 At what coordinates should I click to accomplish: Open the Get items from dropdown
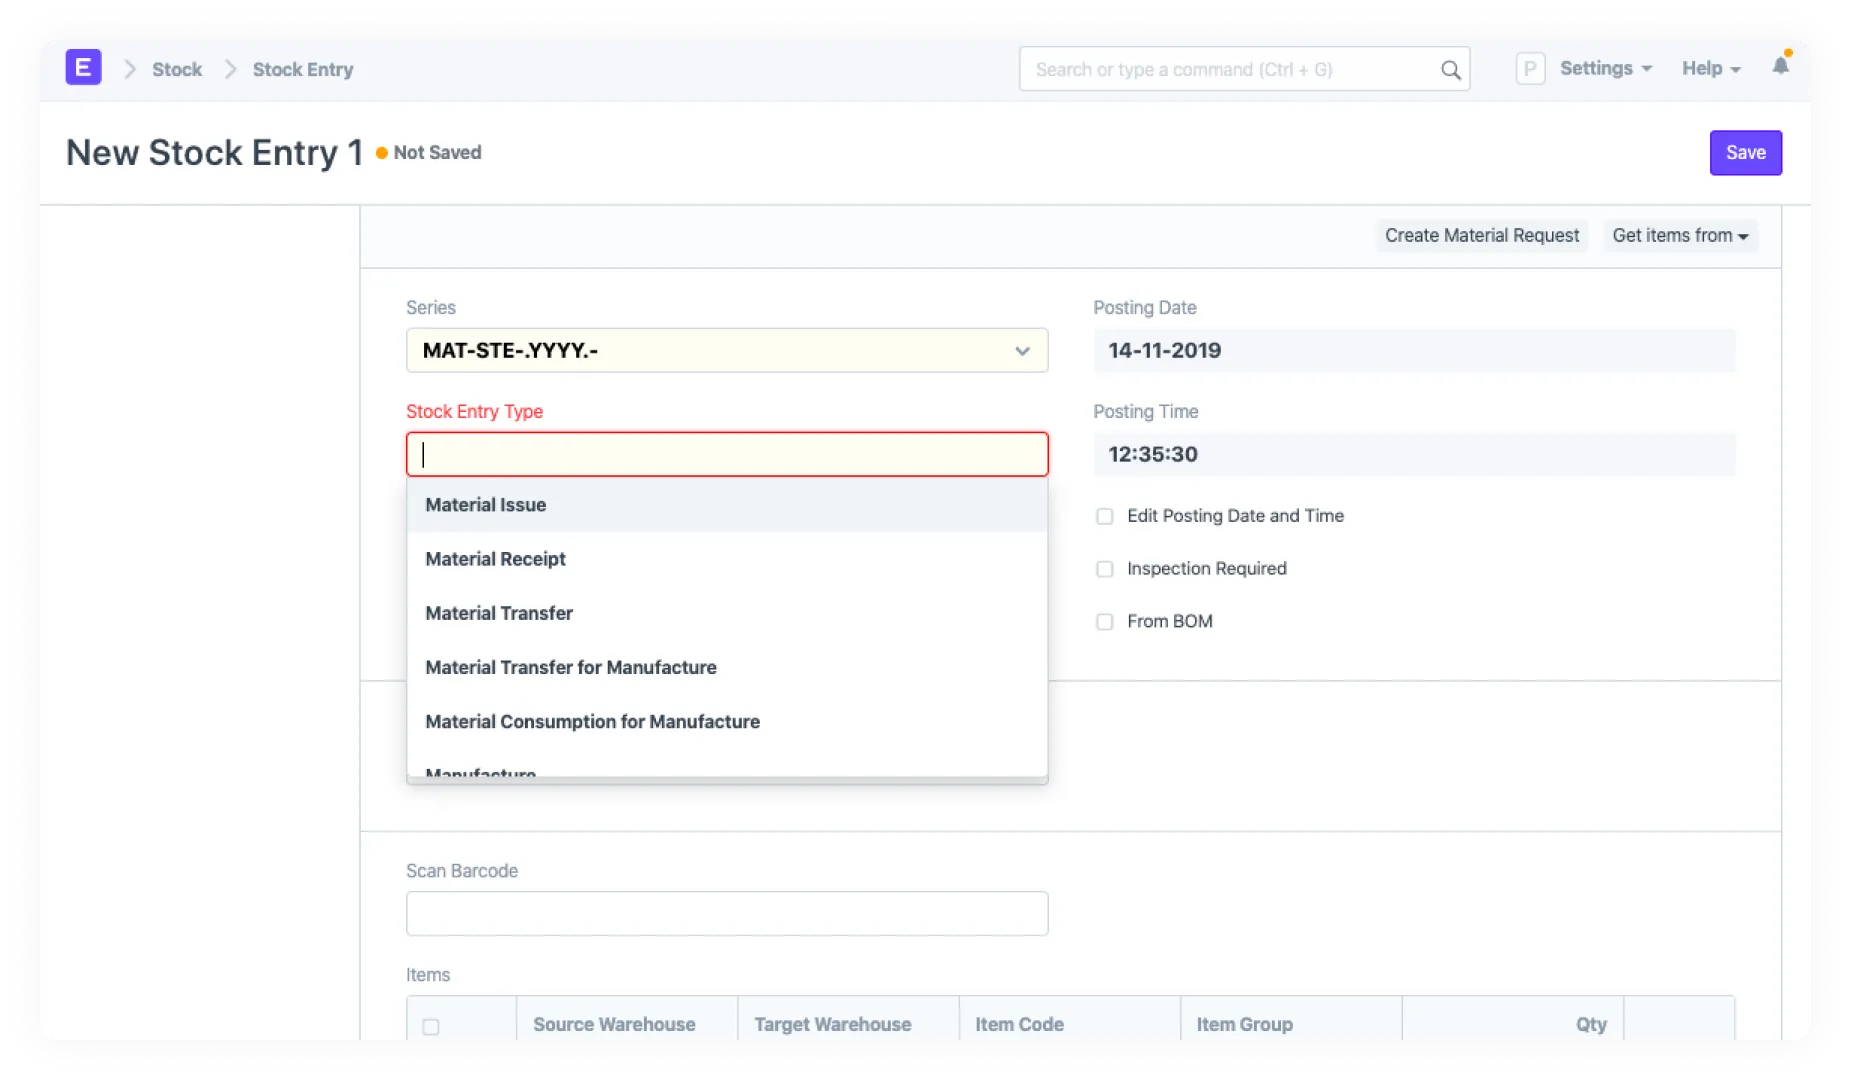(x=1679, y=236)
